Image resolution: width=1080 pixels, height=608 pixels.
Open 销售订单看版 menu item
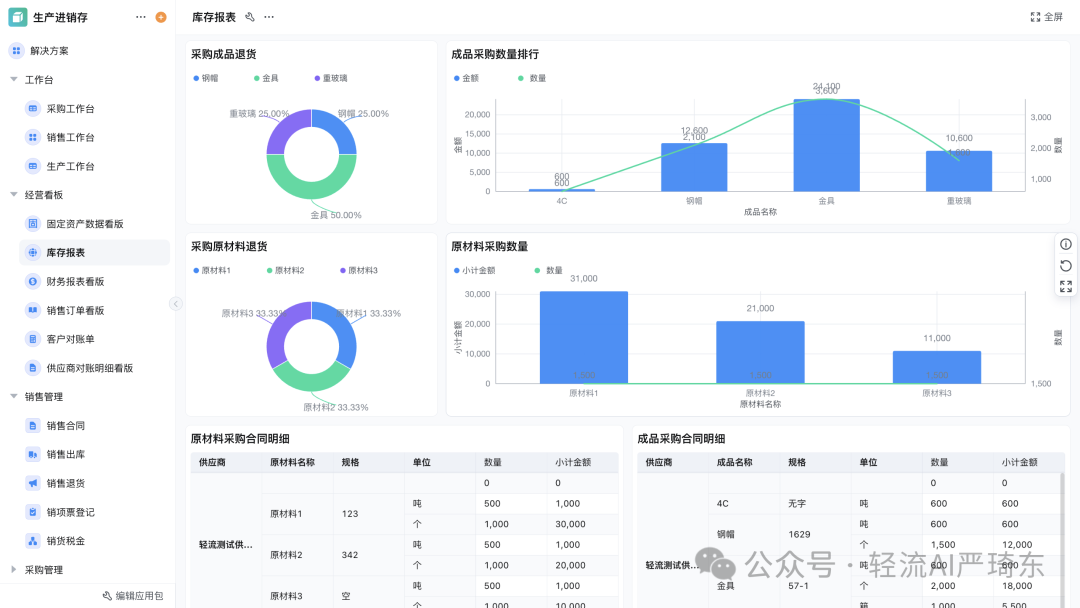[x=75, y=311]
